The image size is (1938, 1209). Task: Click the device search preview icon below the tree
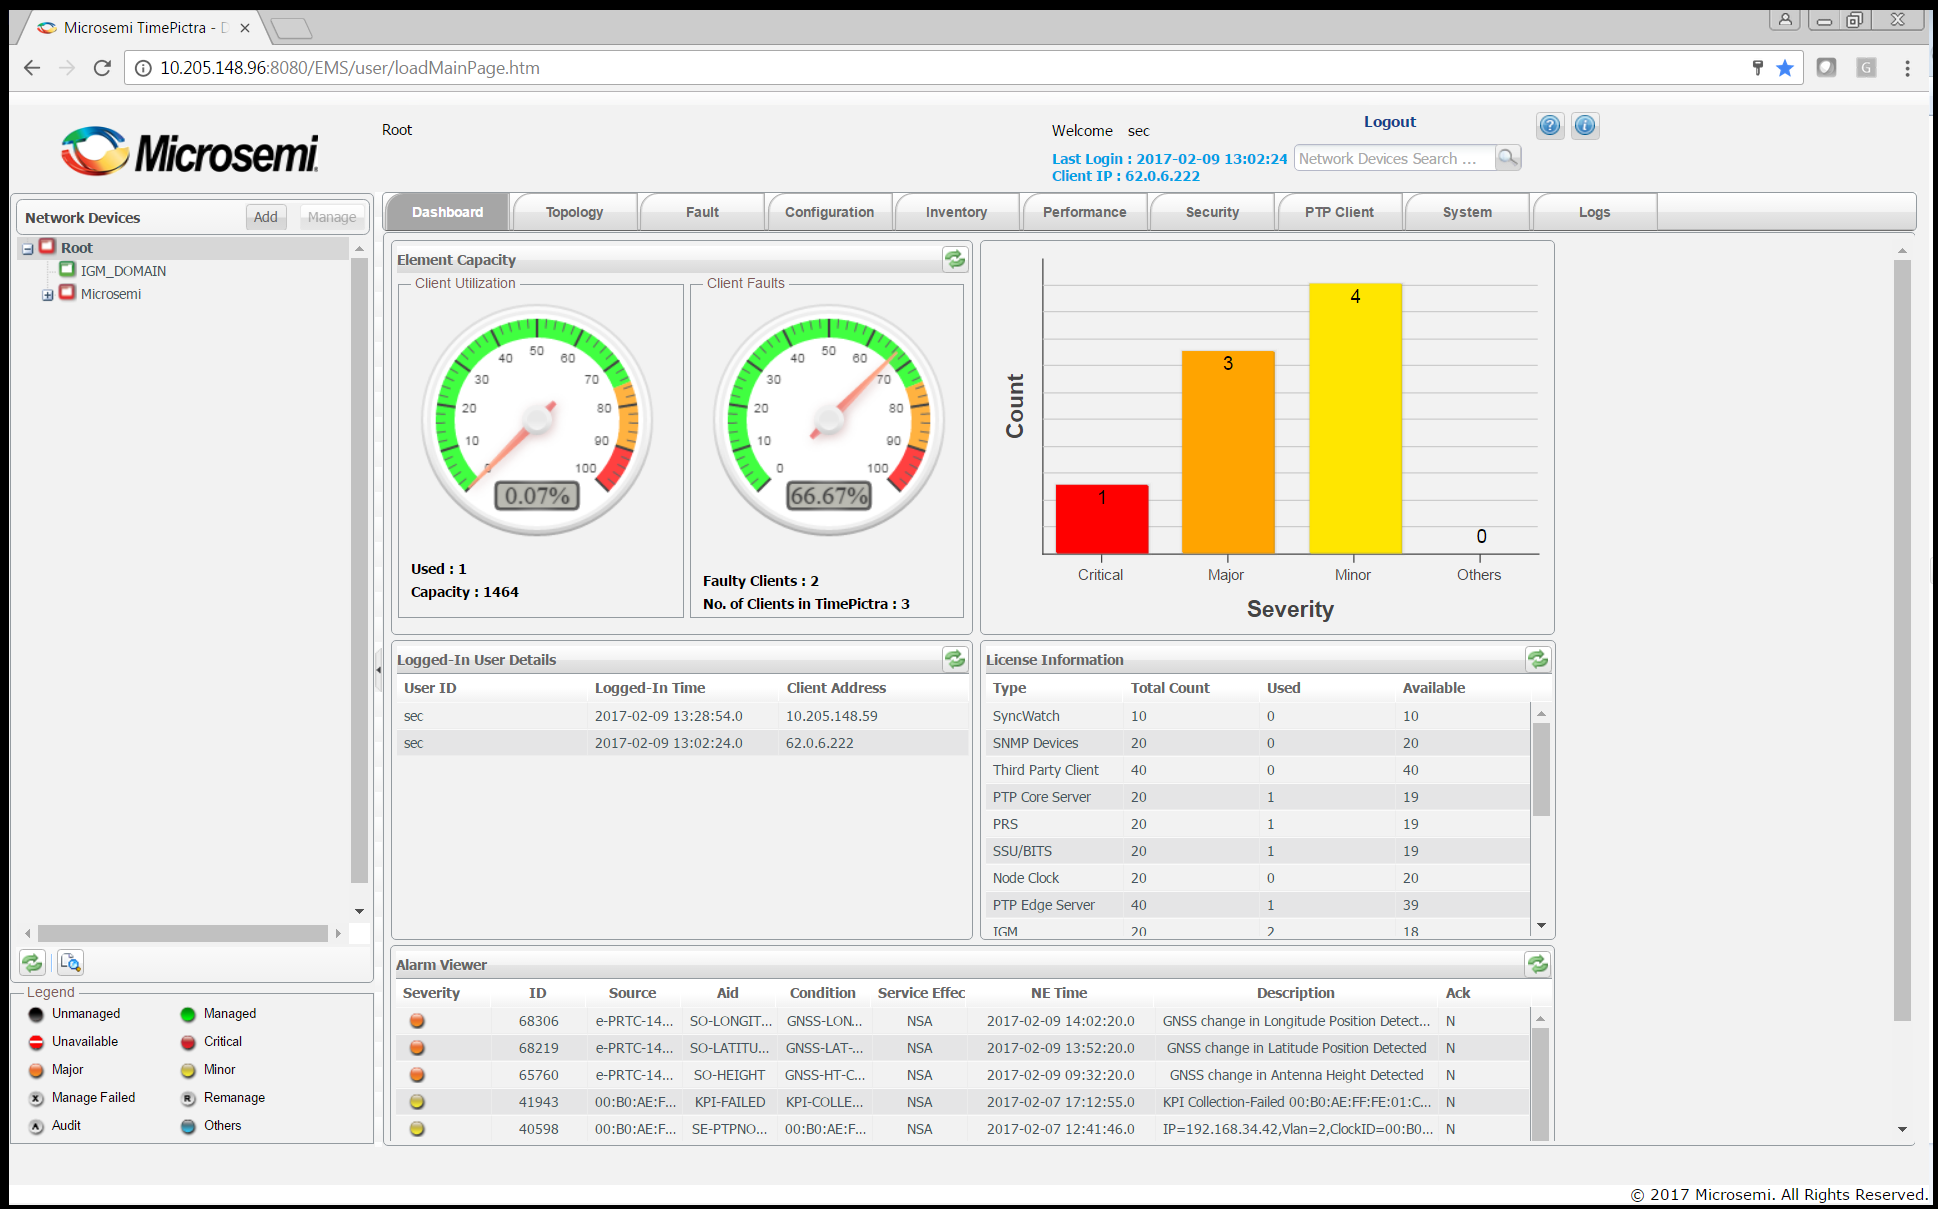coord(70,962)
